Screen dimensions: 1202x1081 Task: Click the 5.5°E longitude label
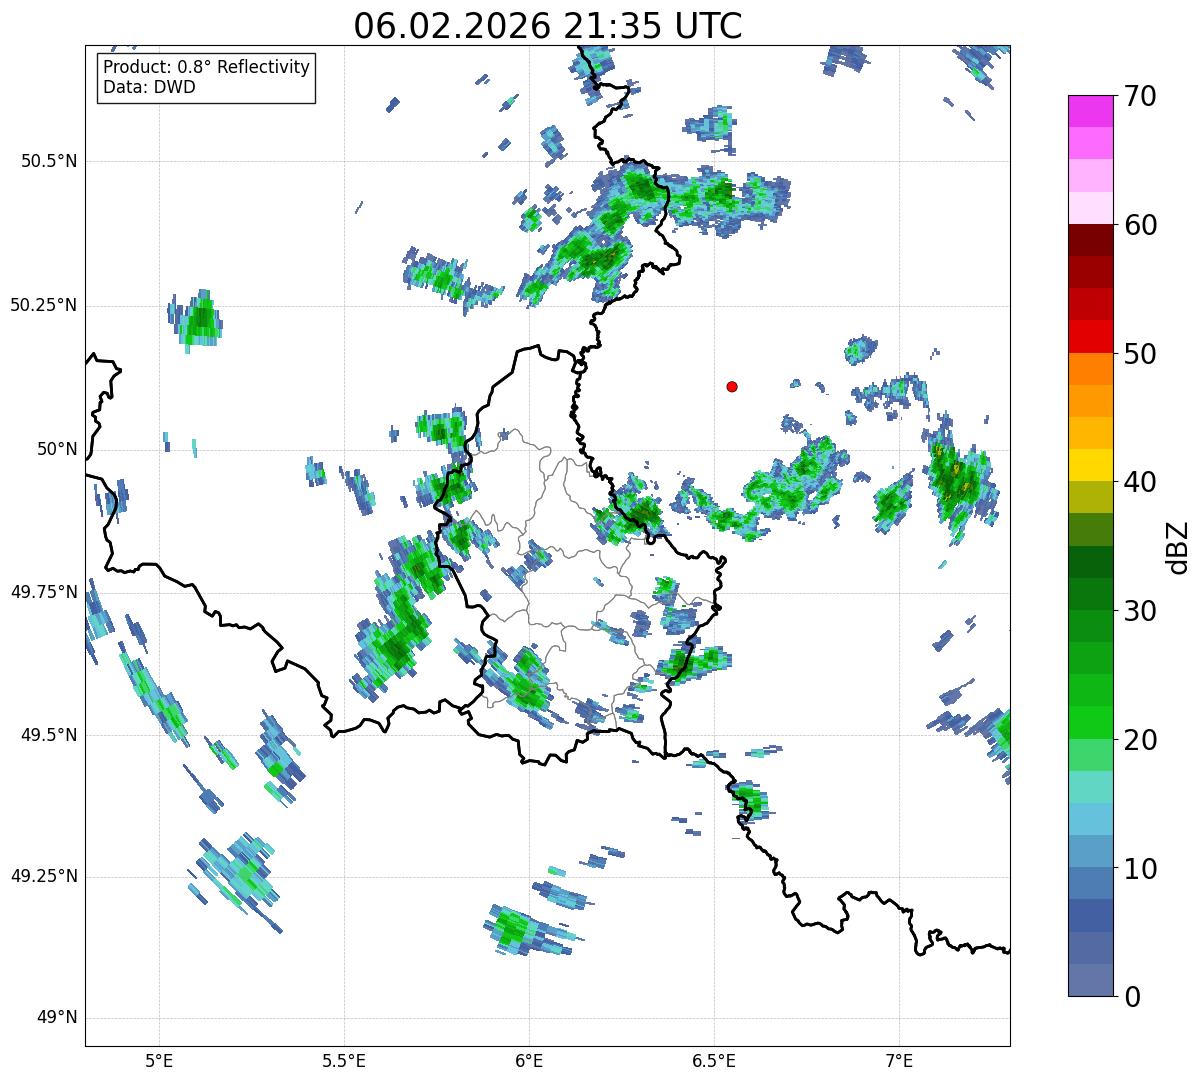344,1060
